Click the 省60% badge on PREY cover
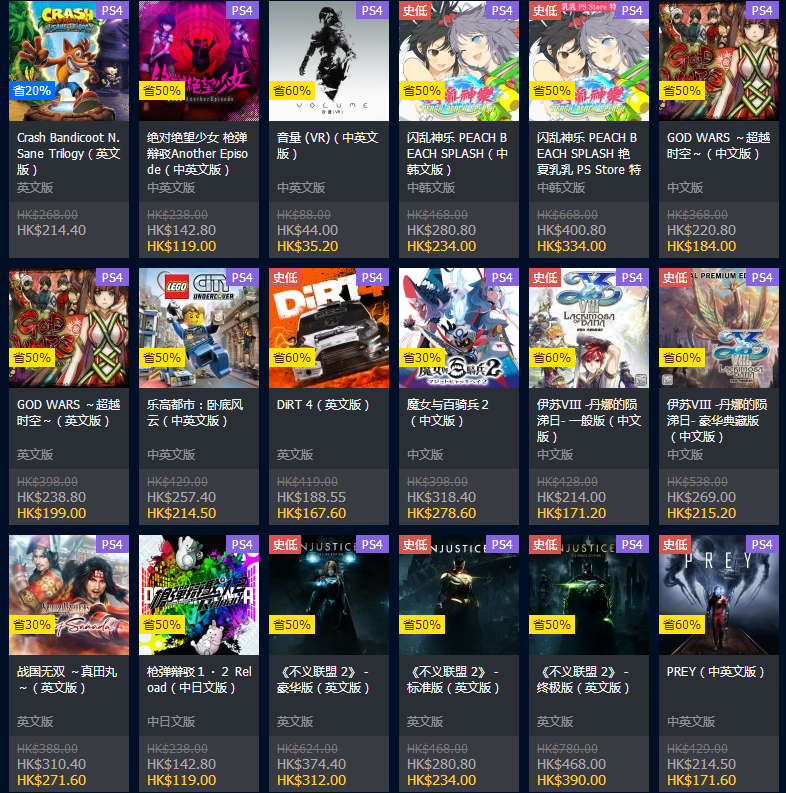Image resolution: width=786 pixels, height=793 pixels. click(x=682, y=625)
